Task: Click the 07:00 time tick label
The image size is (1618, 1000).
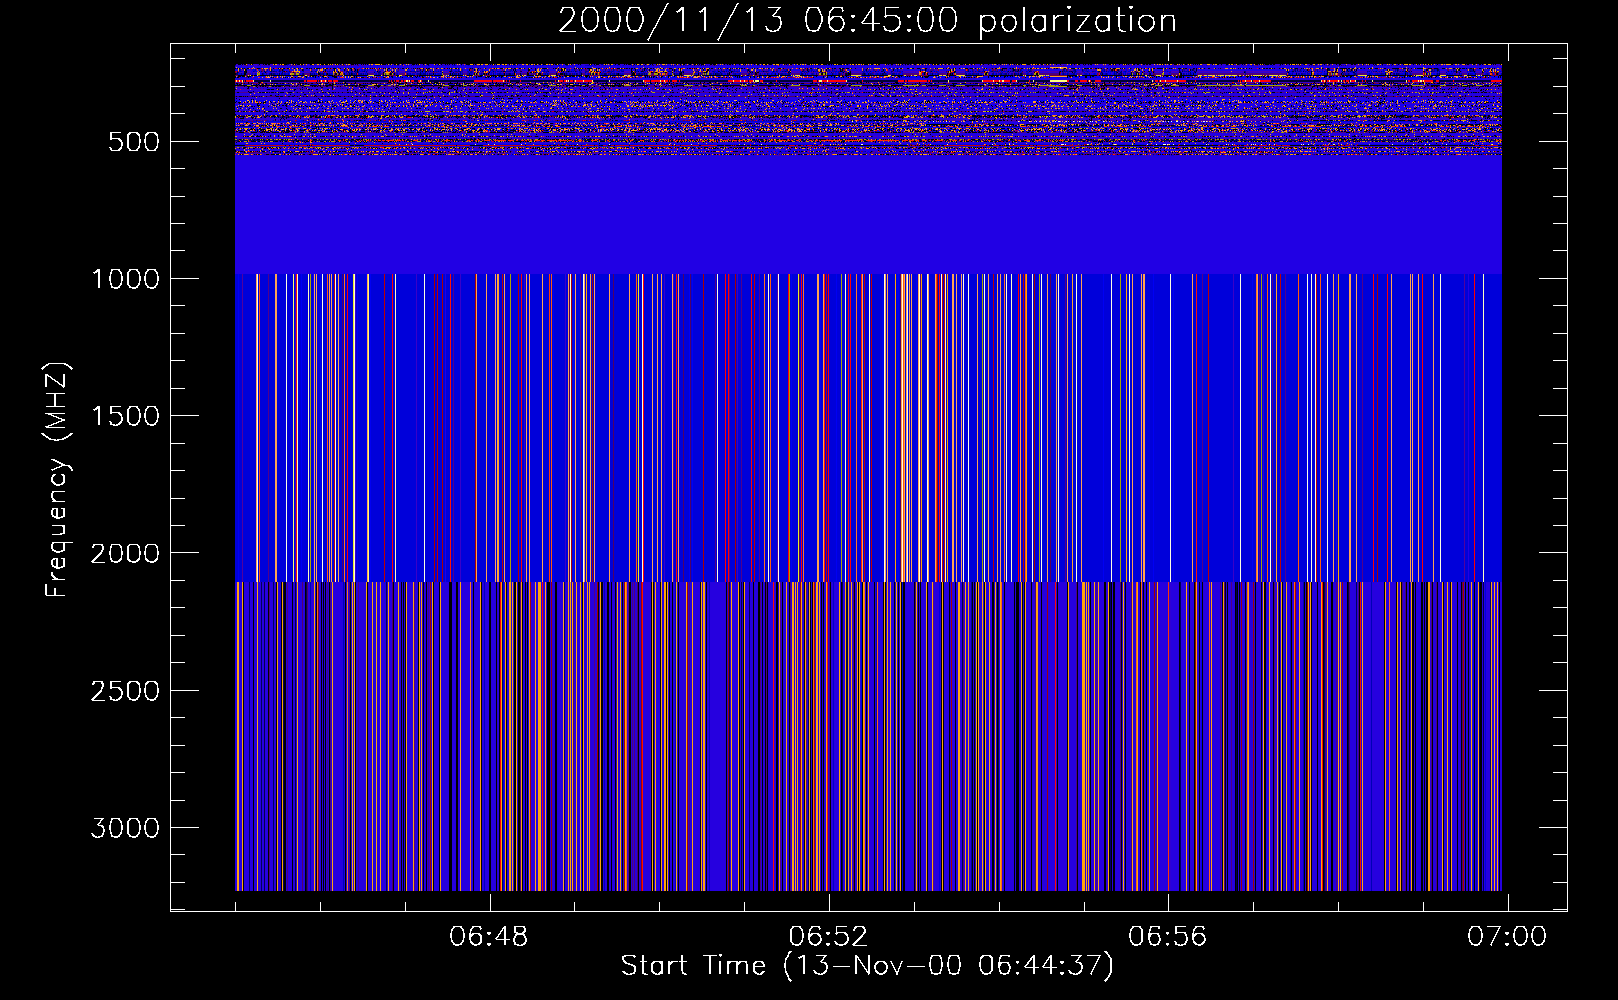Action: tap(1507, 937)
